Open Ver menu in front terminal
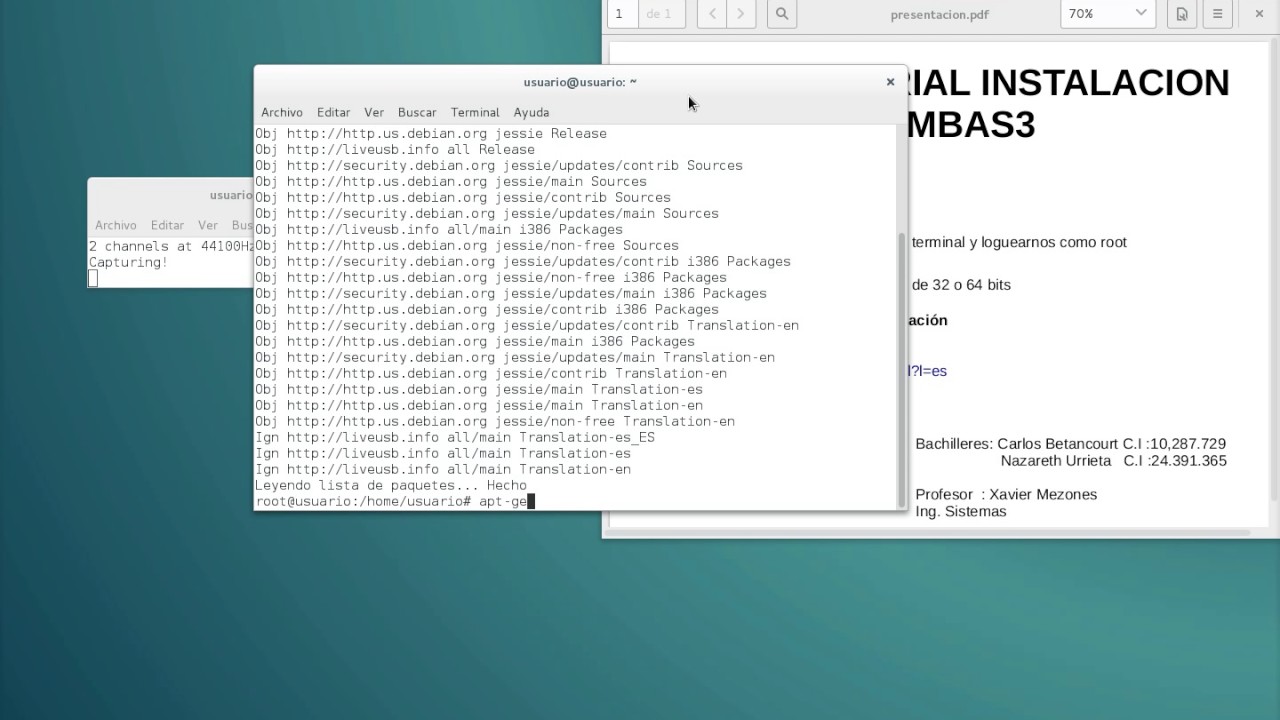This screenshot has width=1280, height=720. (x=374, y=112)
